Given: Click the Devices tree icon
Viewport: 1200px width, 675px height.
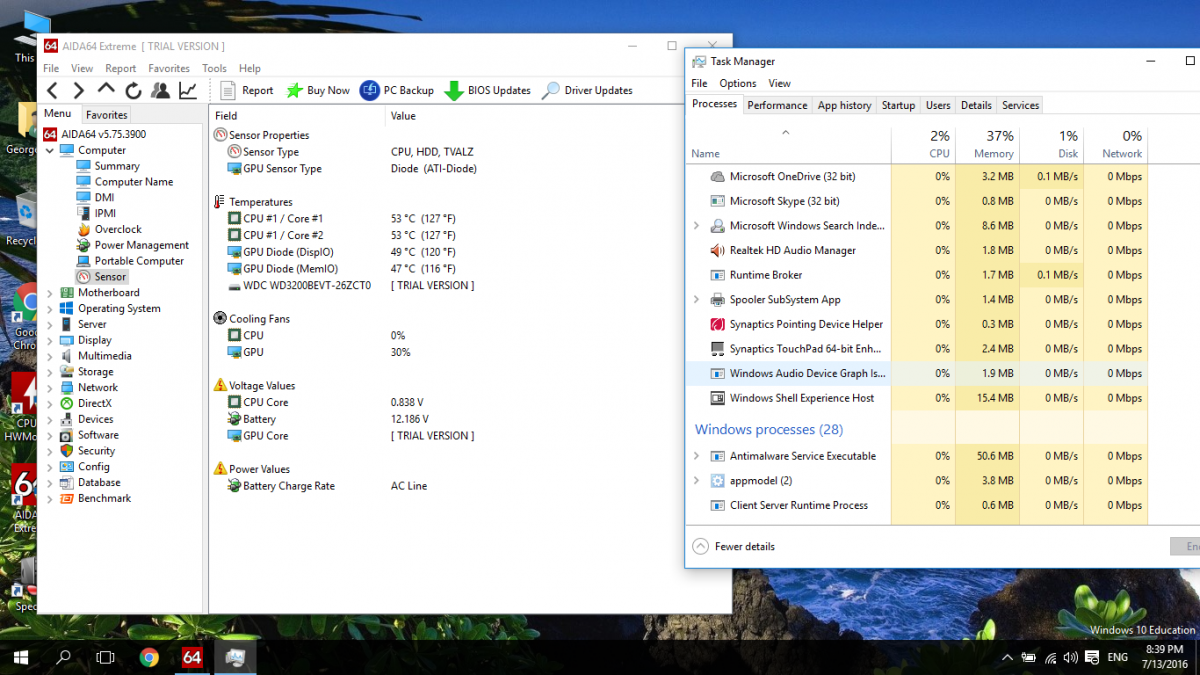Looking at the screenshot, I should pyautogui.click(x=67, y=419).
